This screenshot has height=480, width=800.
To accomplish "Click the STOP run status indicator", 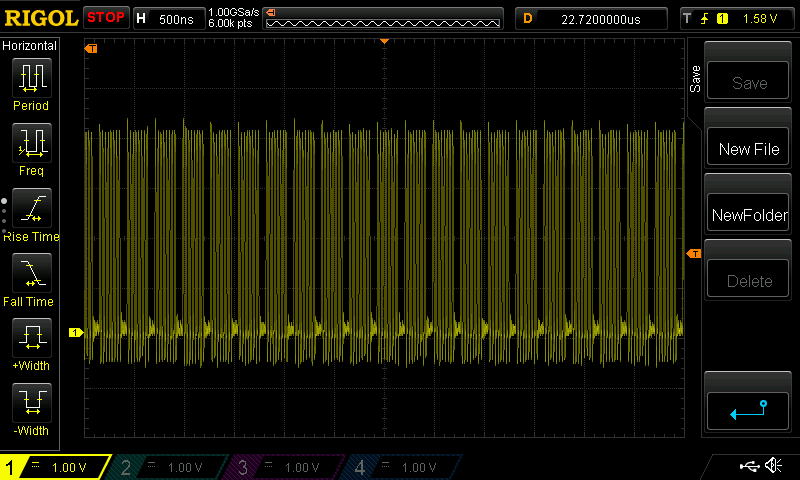I will pyautogui.click(x=105, y=18).
